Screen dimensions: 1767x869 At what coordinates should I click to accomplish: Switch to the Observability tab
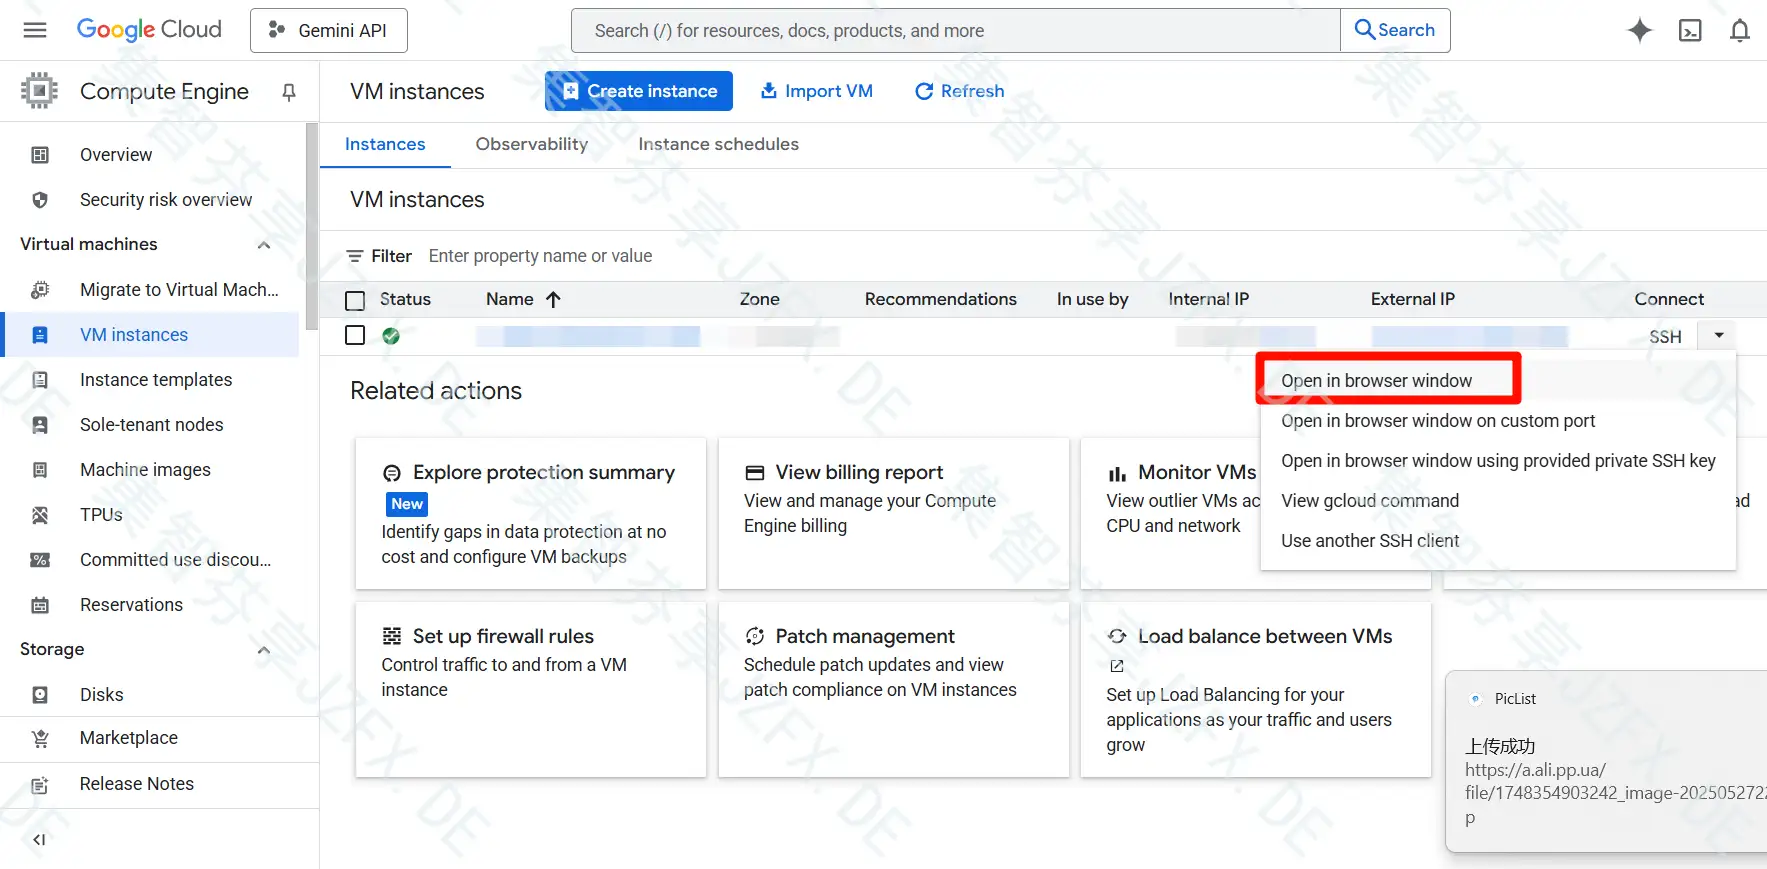532,144
